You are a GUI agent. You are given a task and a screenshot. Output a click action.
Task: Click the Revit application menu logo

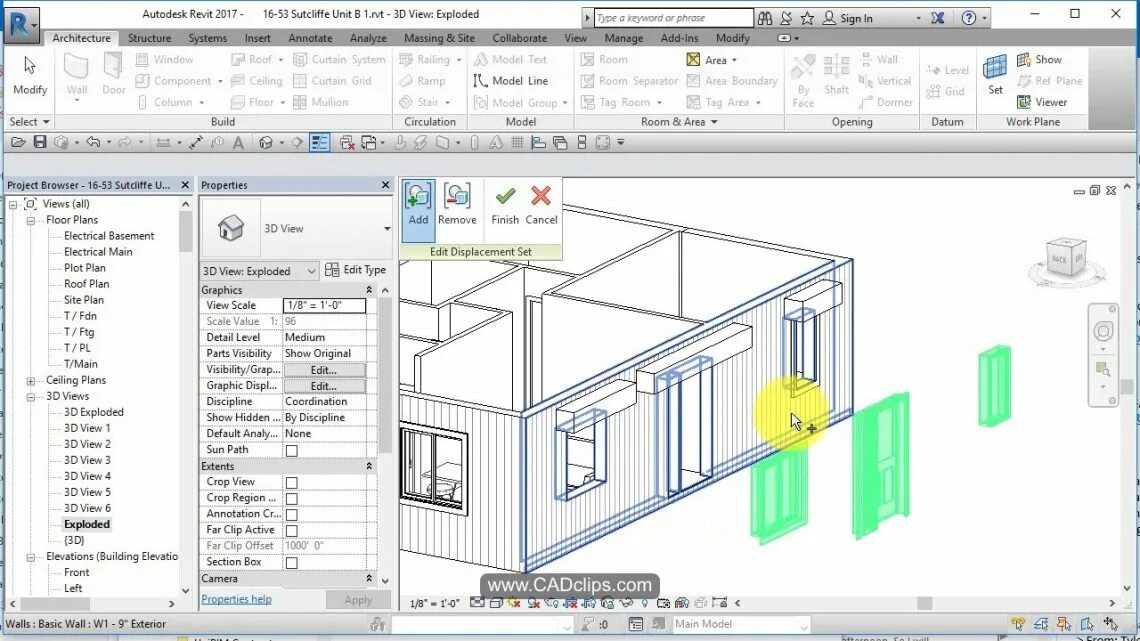[21, 23]
